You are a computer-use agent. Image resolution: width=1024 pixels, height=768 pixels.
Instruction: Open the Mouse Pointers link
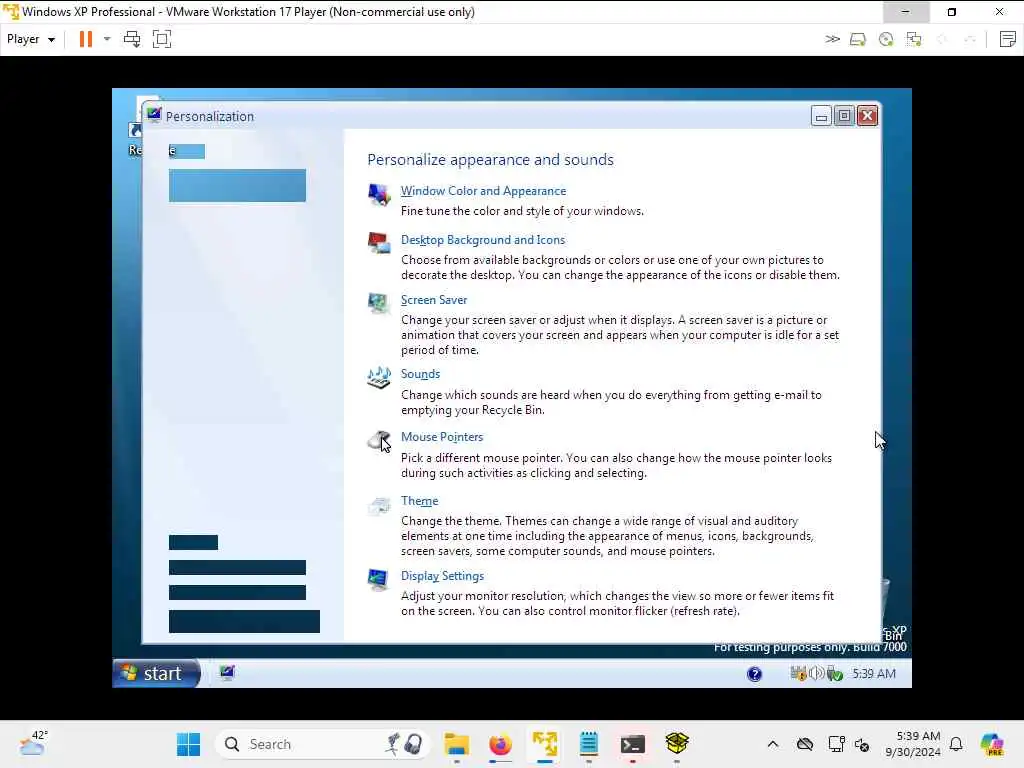click(441, 437)
